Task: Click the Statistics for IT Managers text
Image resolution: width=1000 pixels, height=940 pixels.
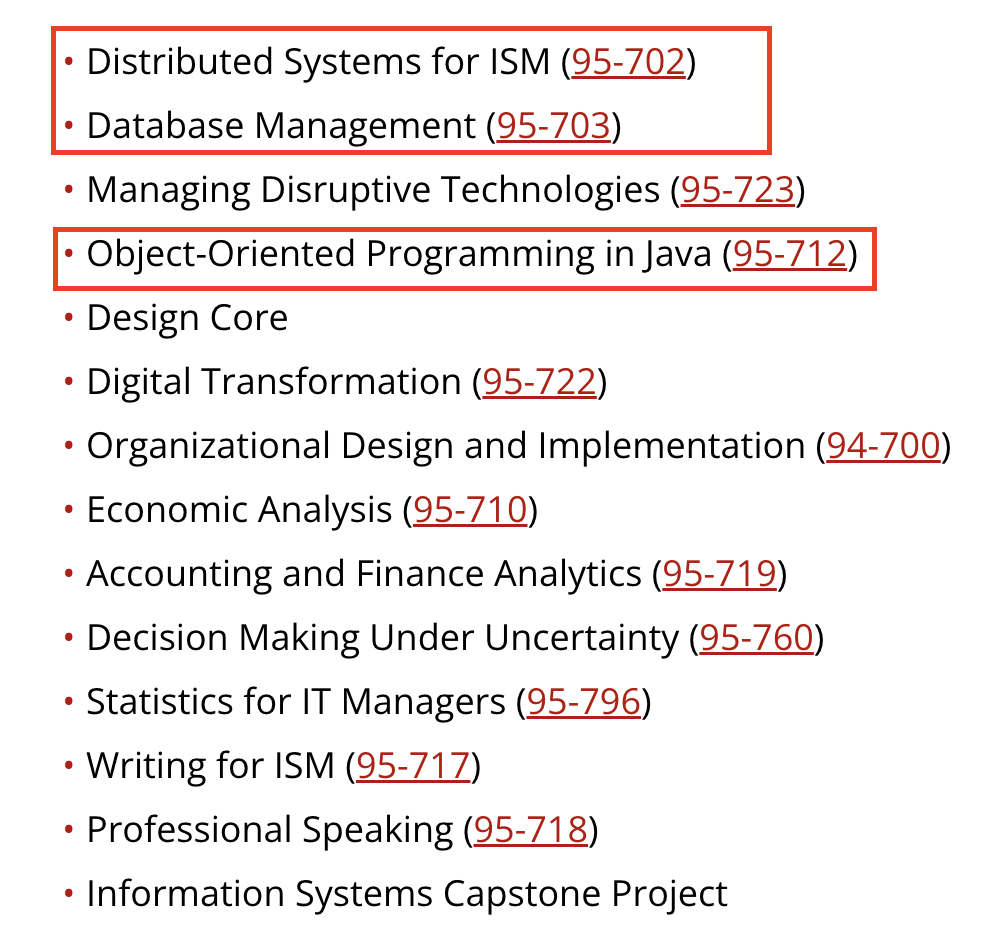Action: pos(296,702)
